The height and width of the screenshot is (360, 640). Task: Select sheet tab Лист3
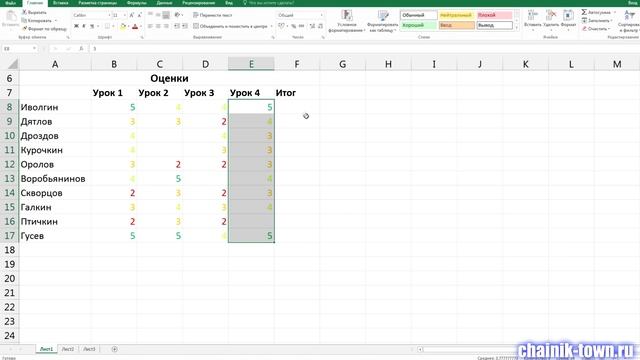[89, 349]
